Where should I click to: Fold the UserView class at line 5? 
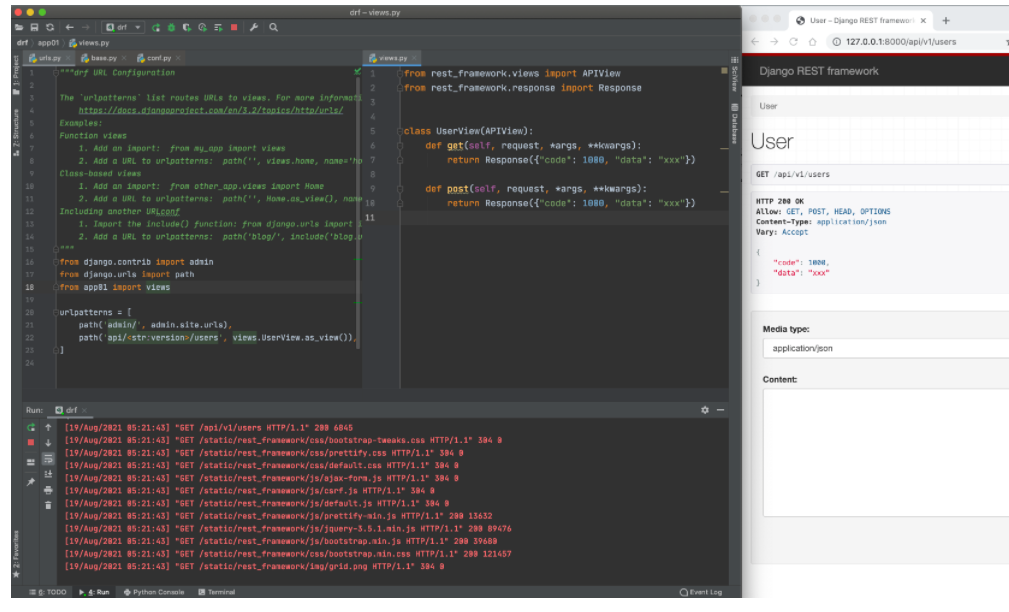400,131
